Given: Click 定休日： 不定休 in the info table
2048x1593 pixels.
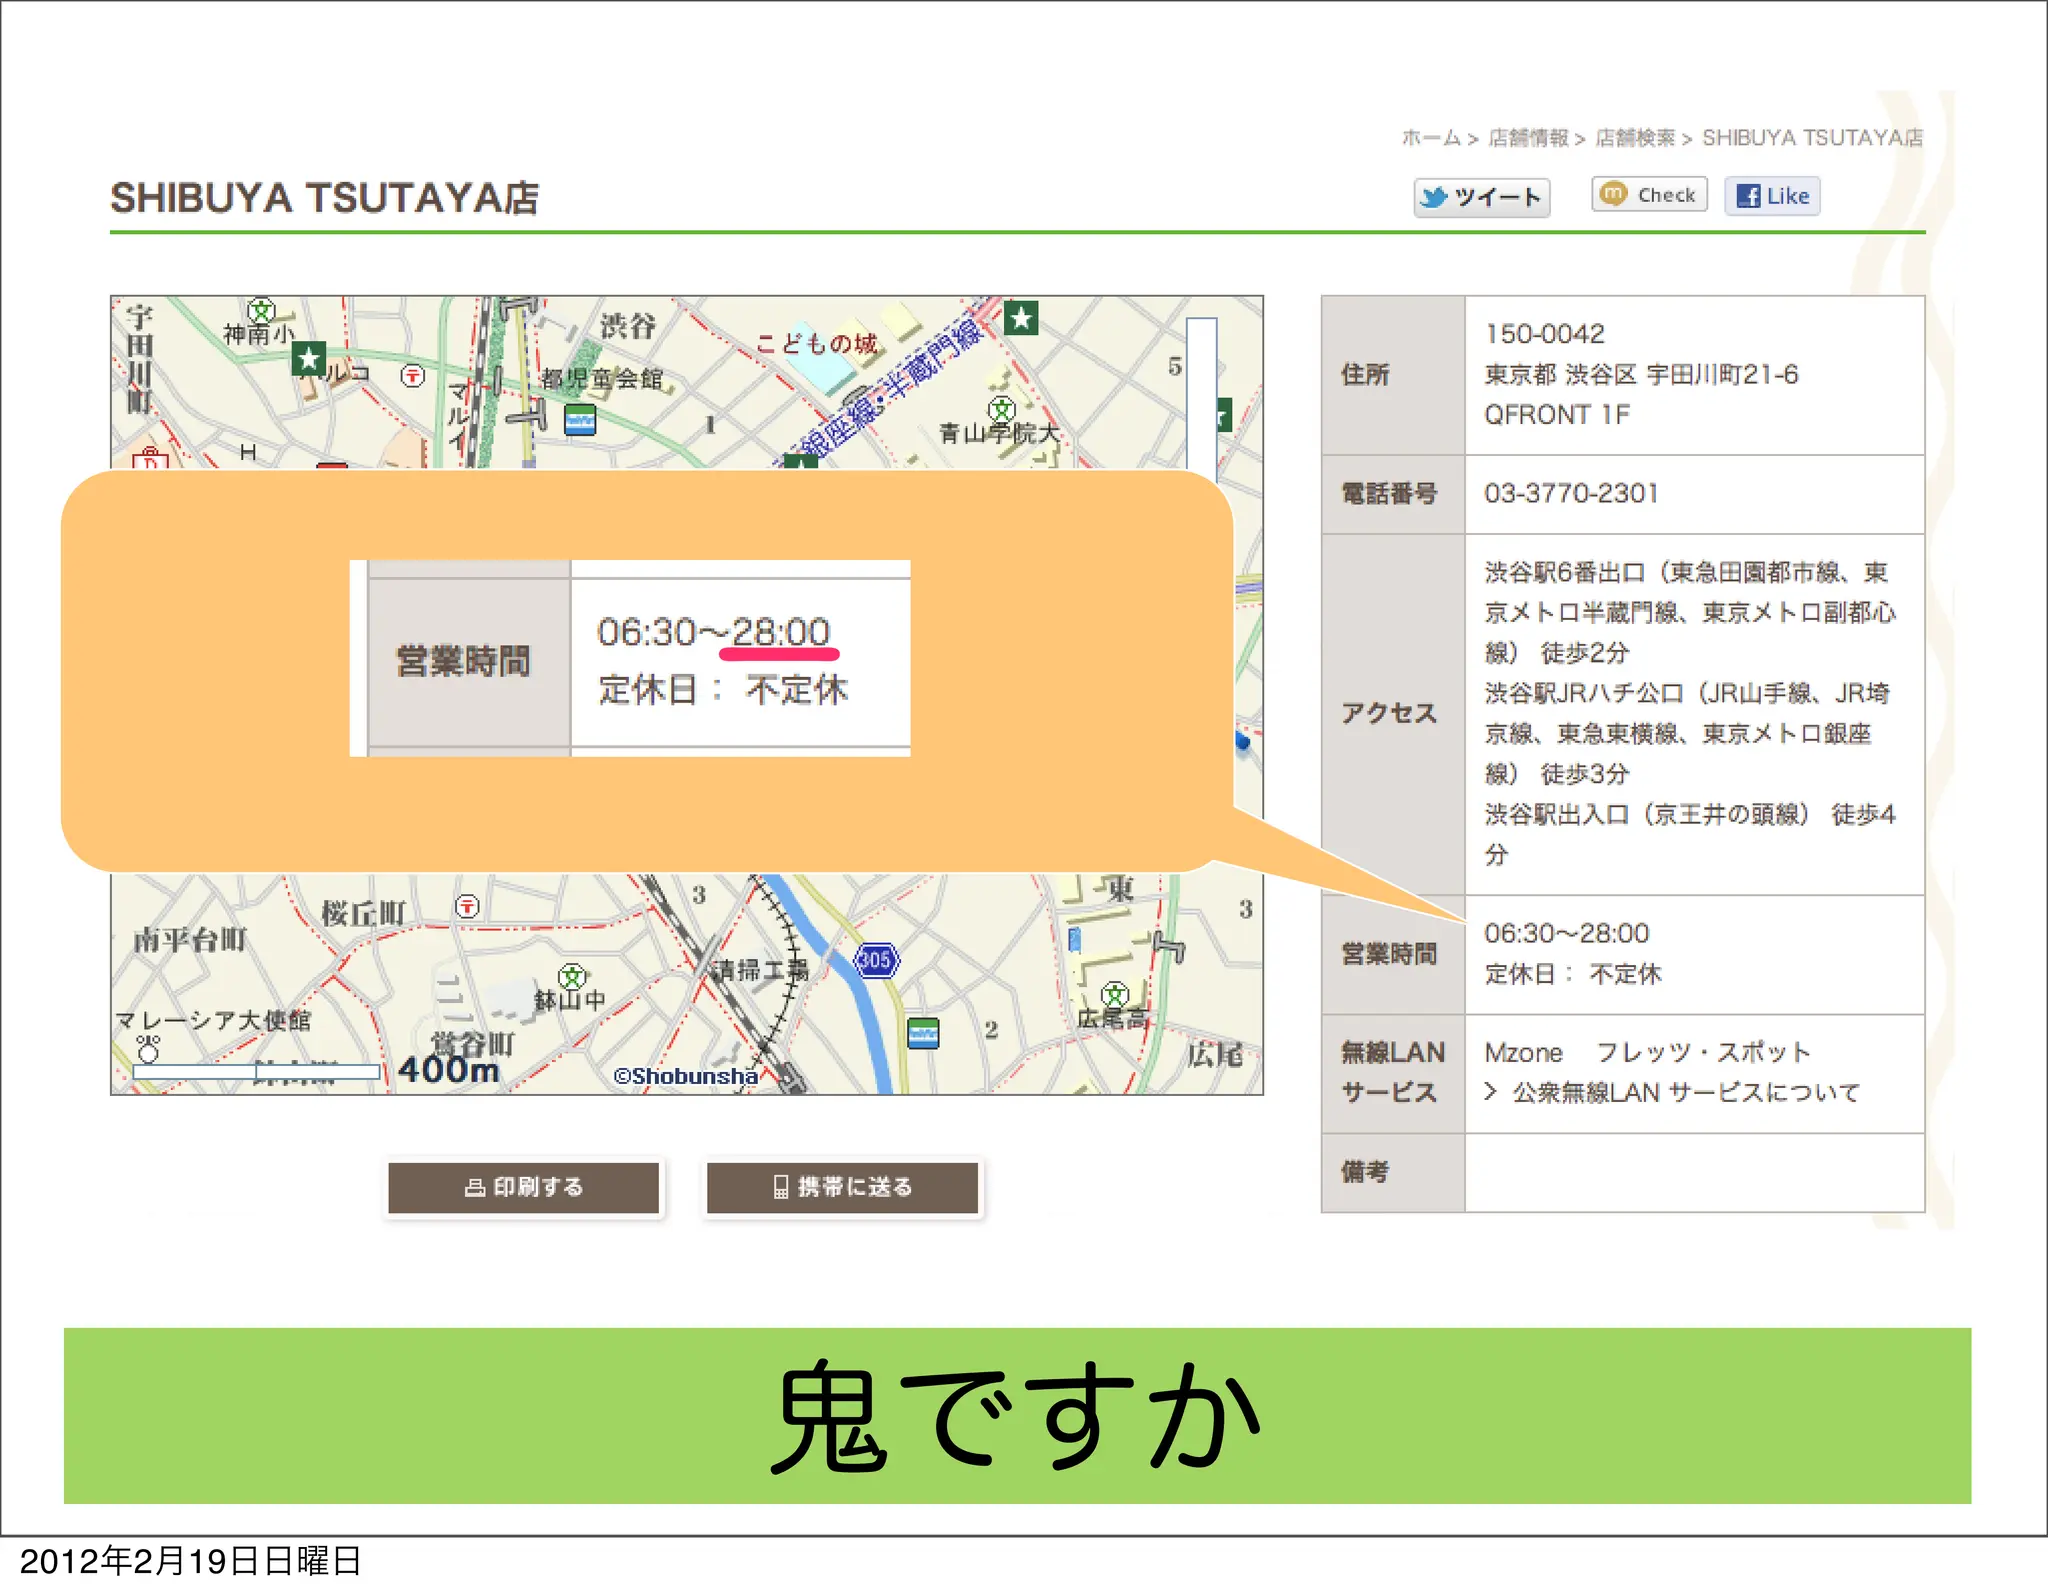Looking at the screenshot, I should (1572, 974).
